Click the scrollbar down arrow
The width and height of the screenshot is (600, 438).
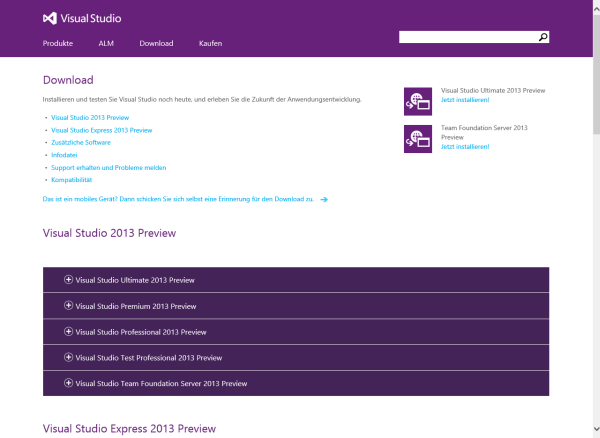point(597,429)
